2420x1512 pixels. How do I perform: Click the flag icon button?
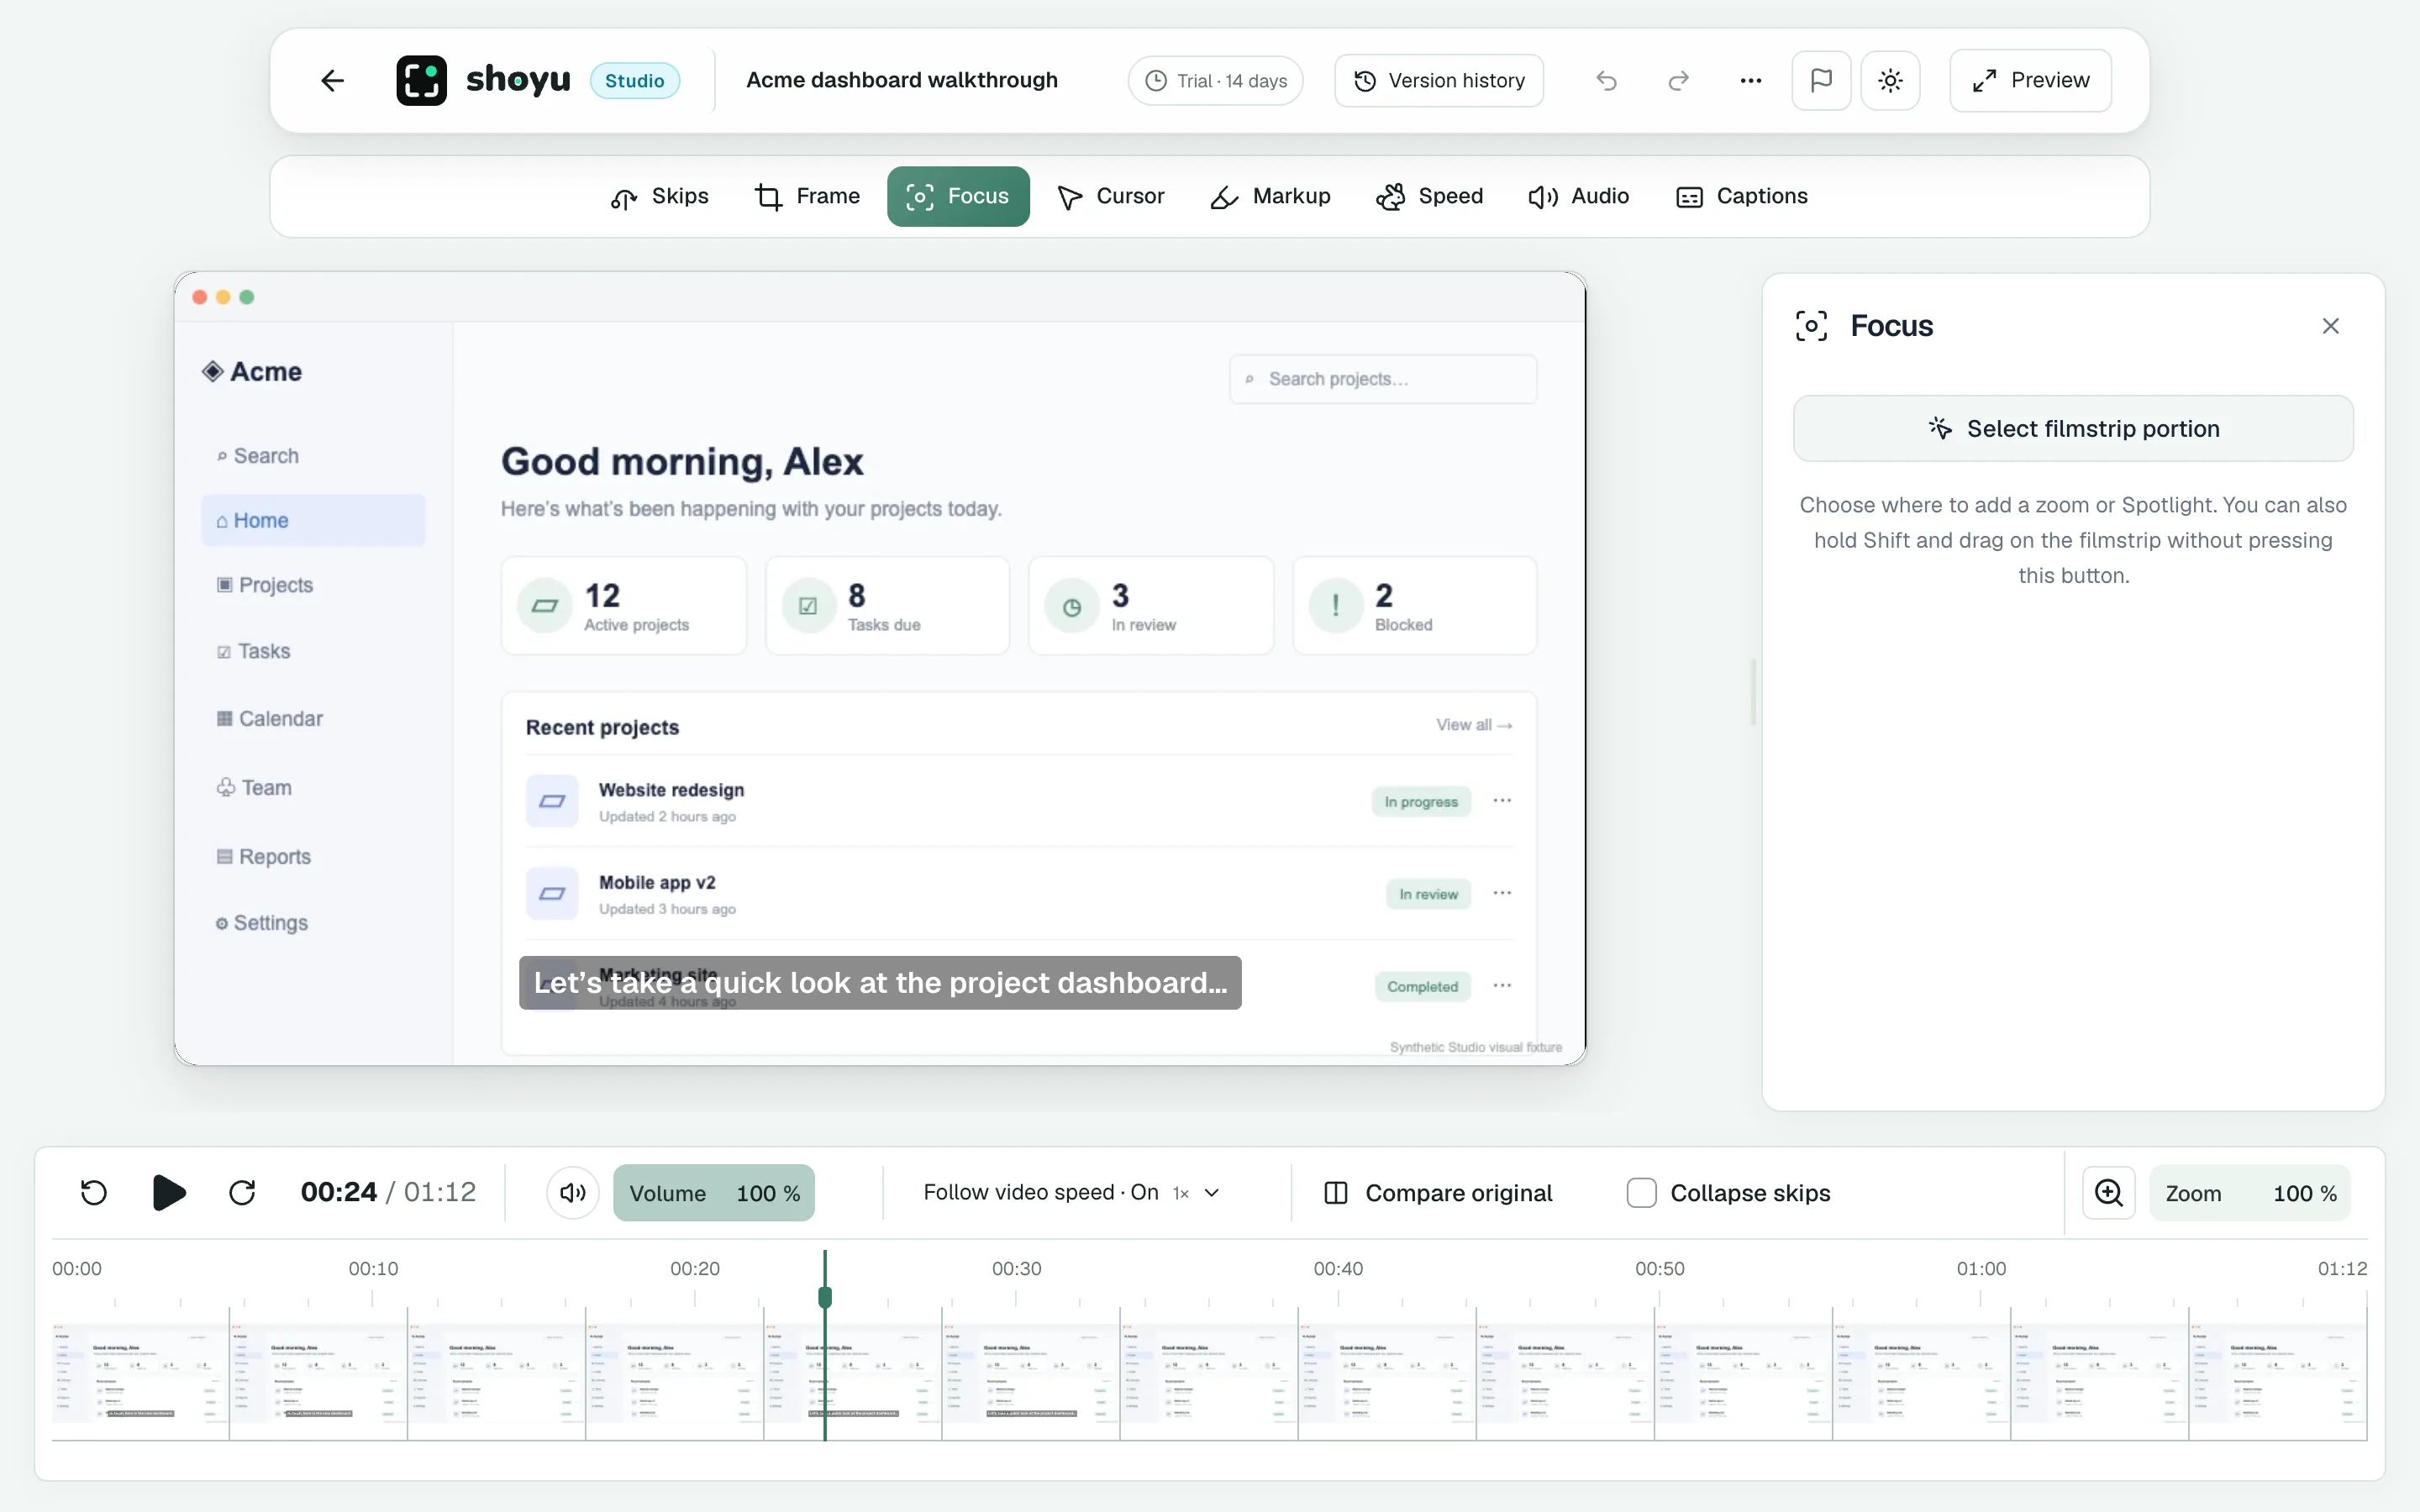point(1821,81)
